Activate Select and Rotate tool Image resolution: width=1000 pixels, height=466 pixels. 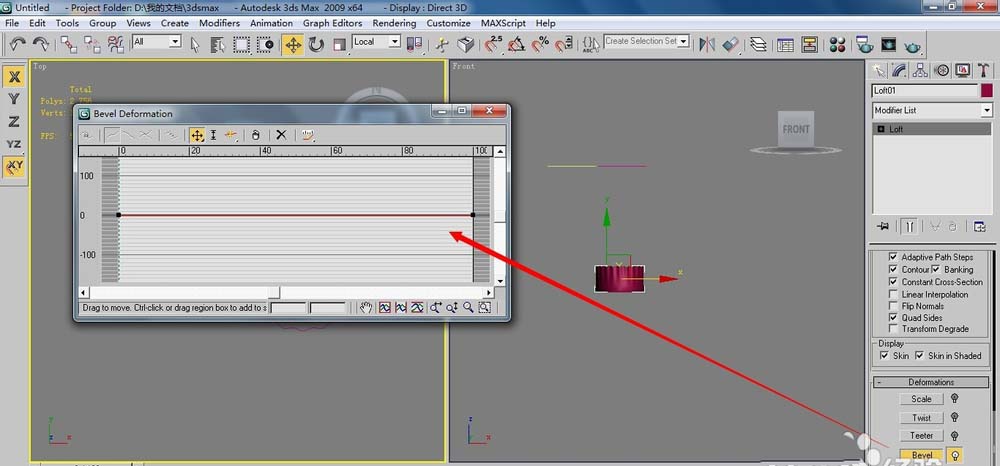click(x=316, y=45)
